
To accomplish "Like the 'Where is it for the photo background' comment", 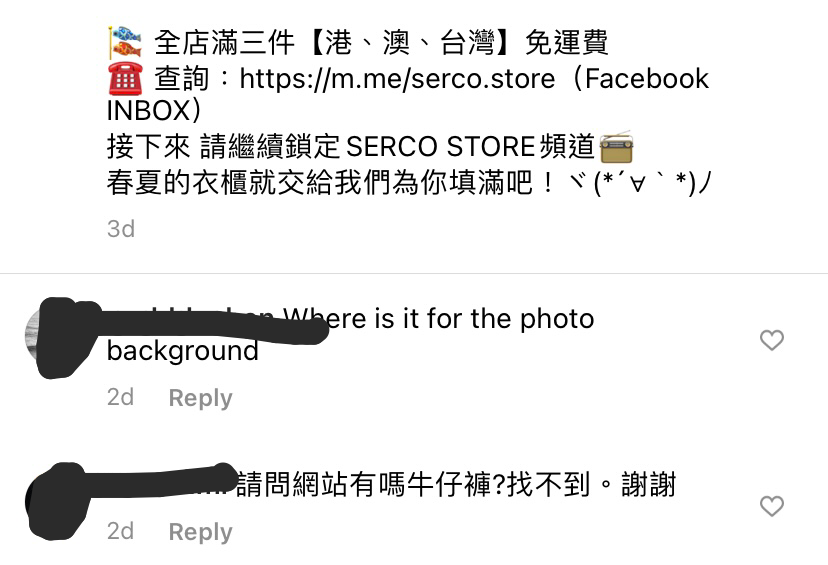I will click(771, 340).
